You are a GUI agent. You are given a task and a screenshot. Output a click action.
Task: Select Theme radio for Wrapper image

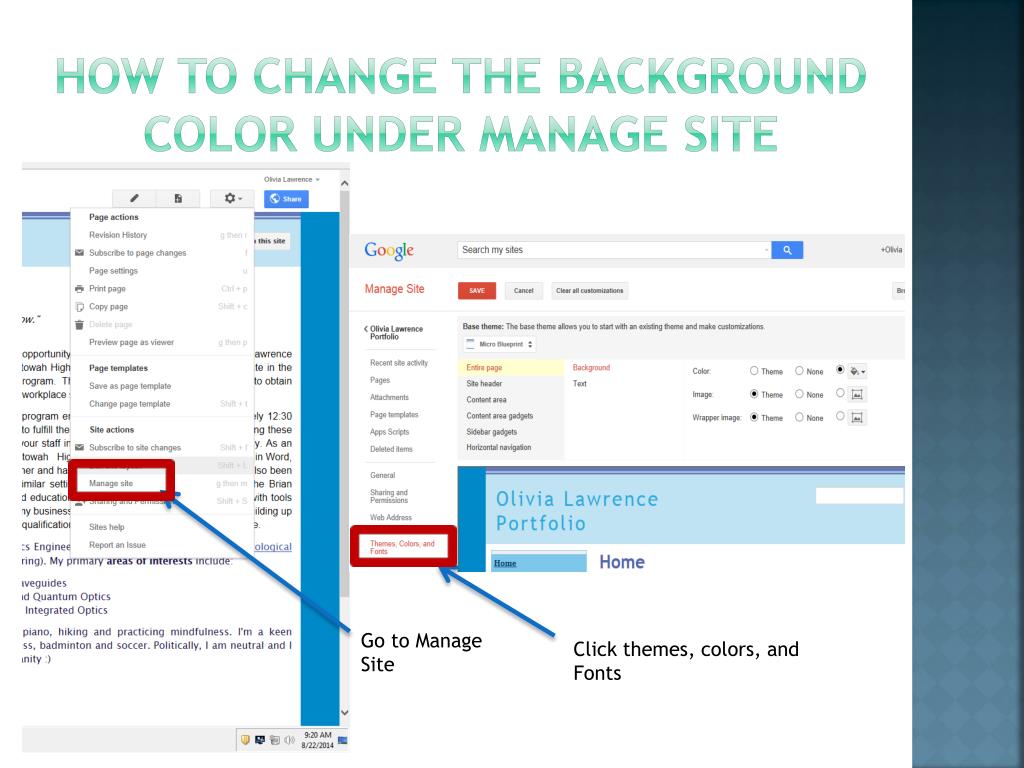coord(754,417)
